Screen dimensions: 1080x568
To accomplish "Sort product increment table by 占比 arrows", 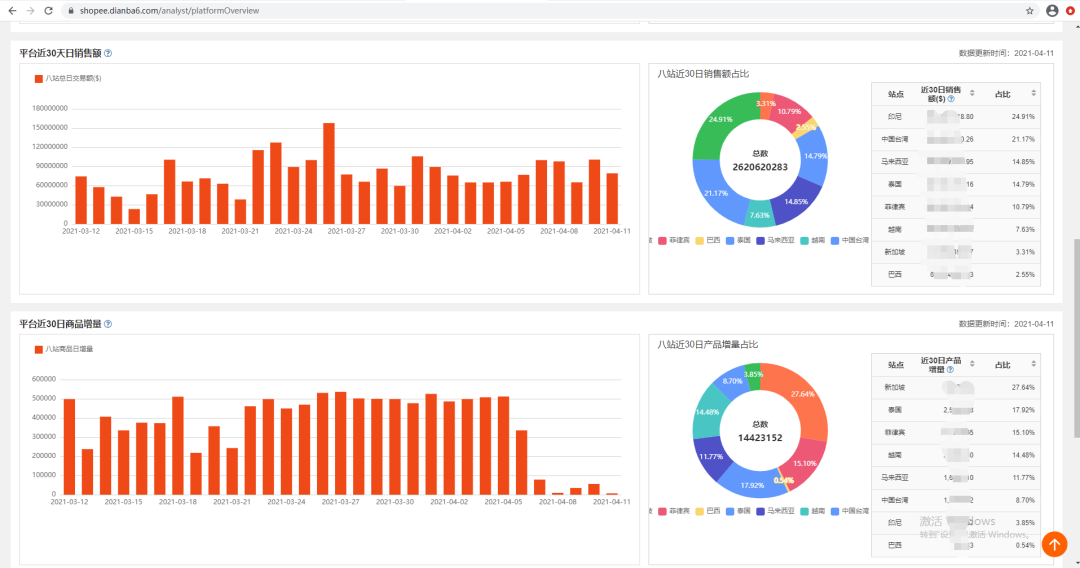I will point(1033,364).
